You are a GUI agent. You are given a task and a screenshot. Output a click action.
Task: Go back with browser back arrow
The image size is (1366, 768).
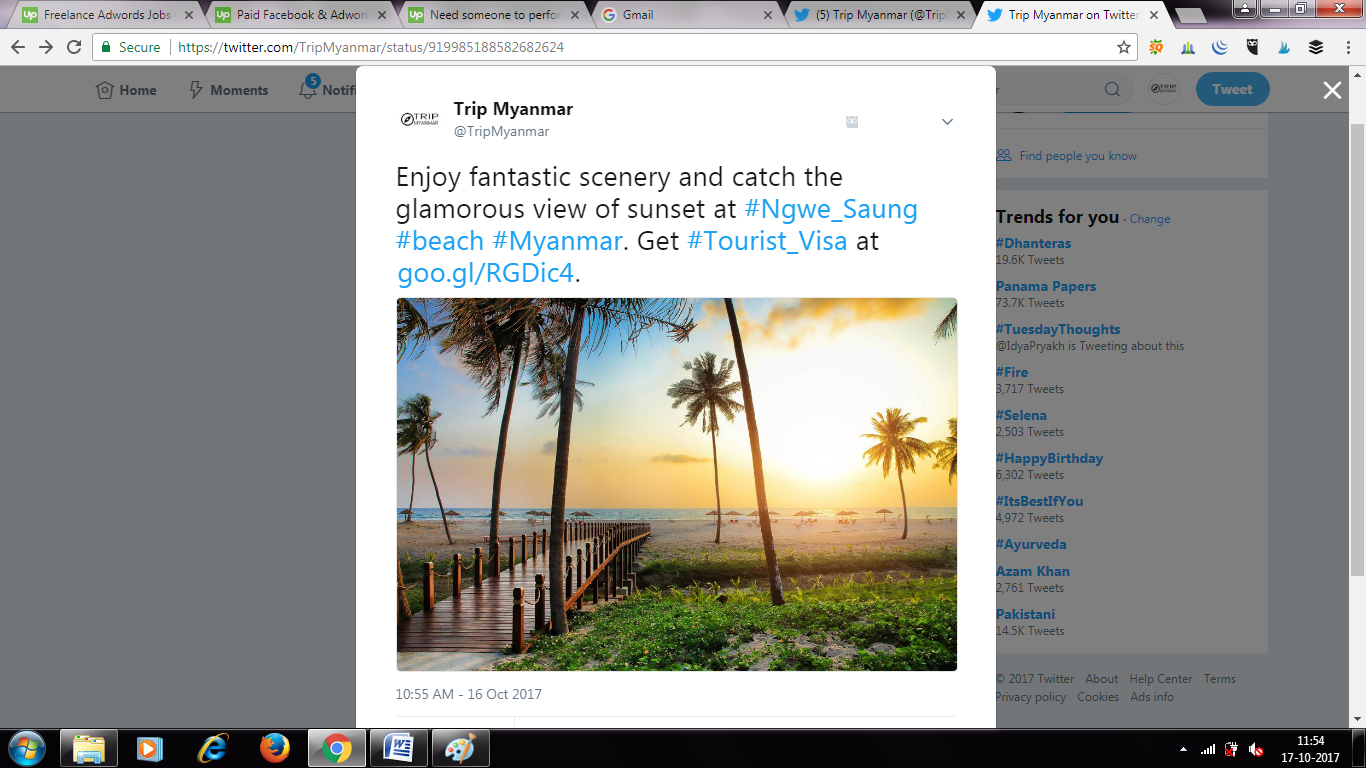[18, 47]
